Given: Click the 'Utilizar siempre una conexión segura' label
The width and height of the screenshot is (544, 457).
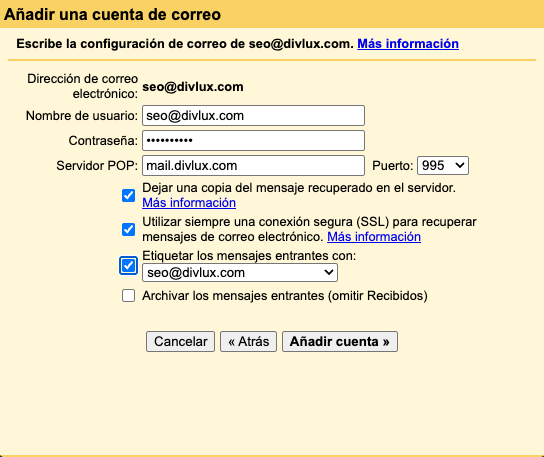Looking at the screenshot, I should 309,229.
